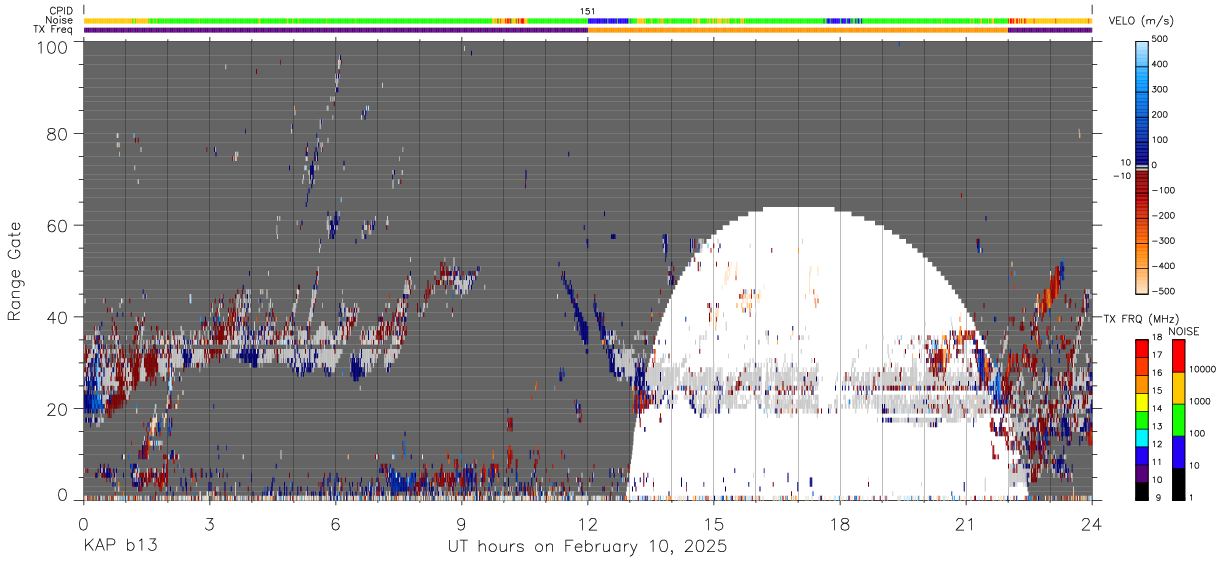
Task: Click the 12 hour tick label
Action: click(x=588, y=523)
